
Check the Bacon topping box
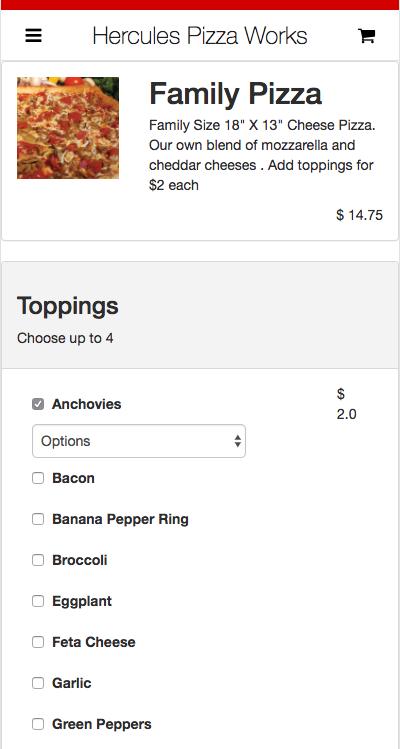pos(38,478)
